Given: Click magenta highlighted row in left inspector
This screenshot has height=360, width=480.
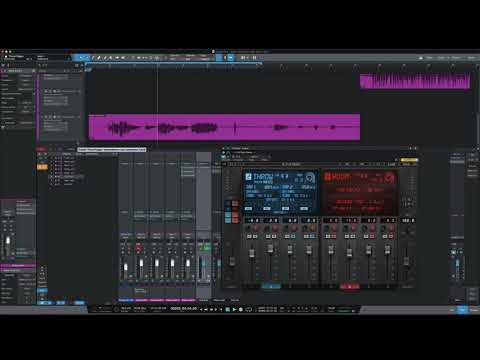Looking at the screenshot, I should point(18,266).
